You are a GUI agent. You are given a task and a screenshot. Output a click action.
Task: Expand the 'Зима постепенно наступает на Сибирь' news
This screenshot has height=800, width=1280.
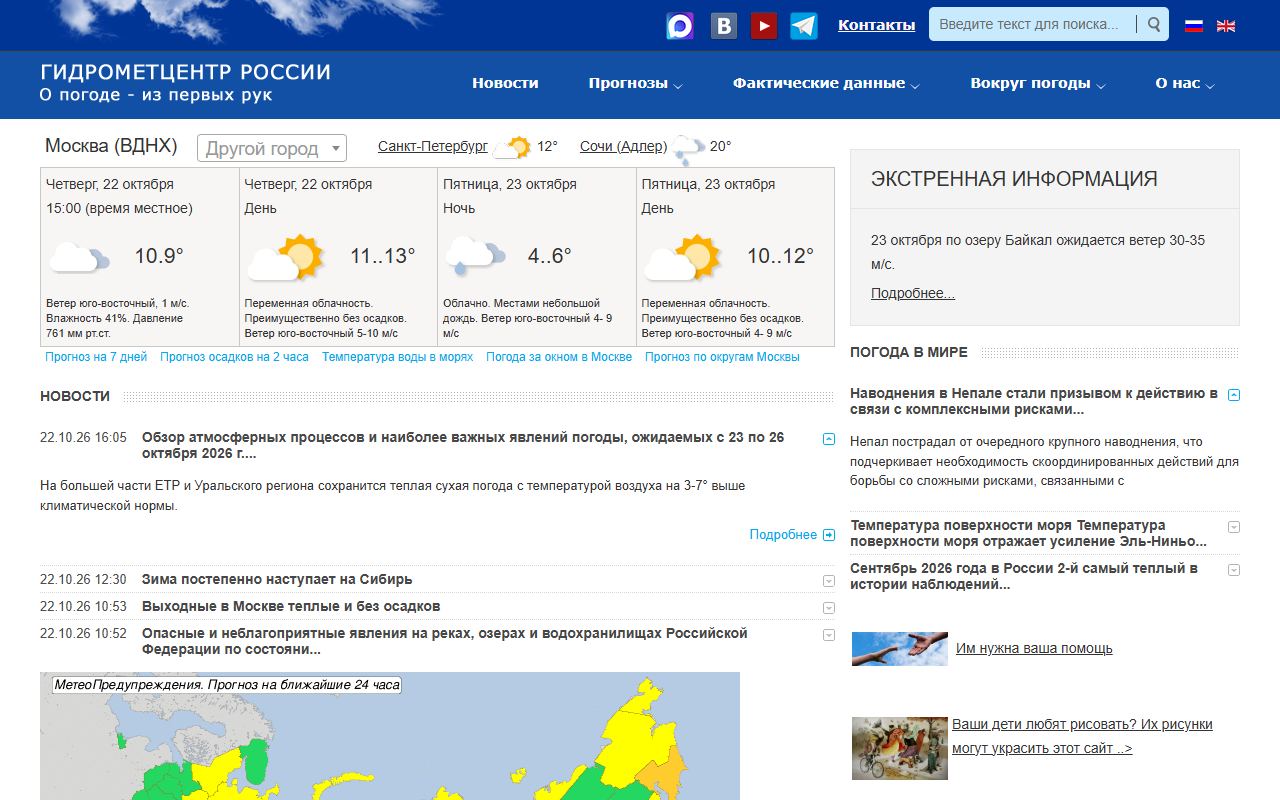pos(829,580)
